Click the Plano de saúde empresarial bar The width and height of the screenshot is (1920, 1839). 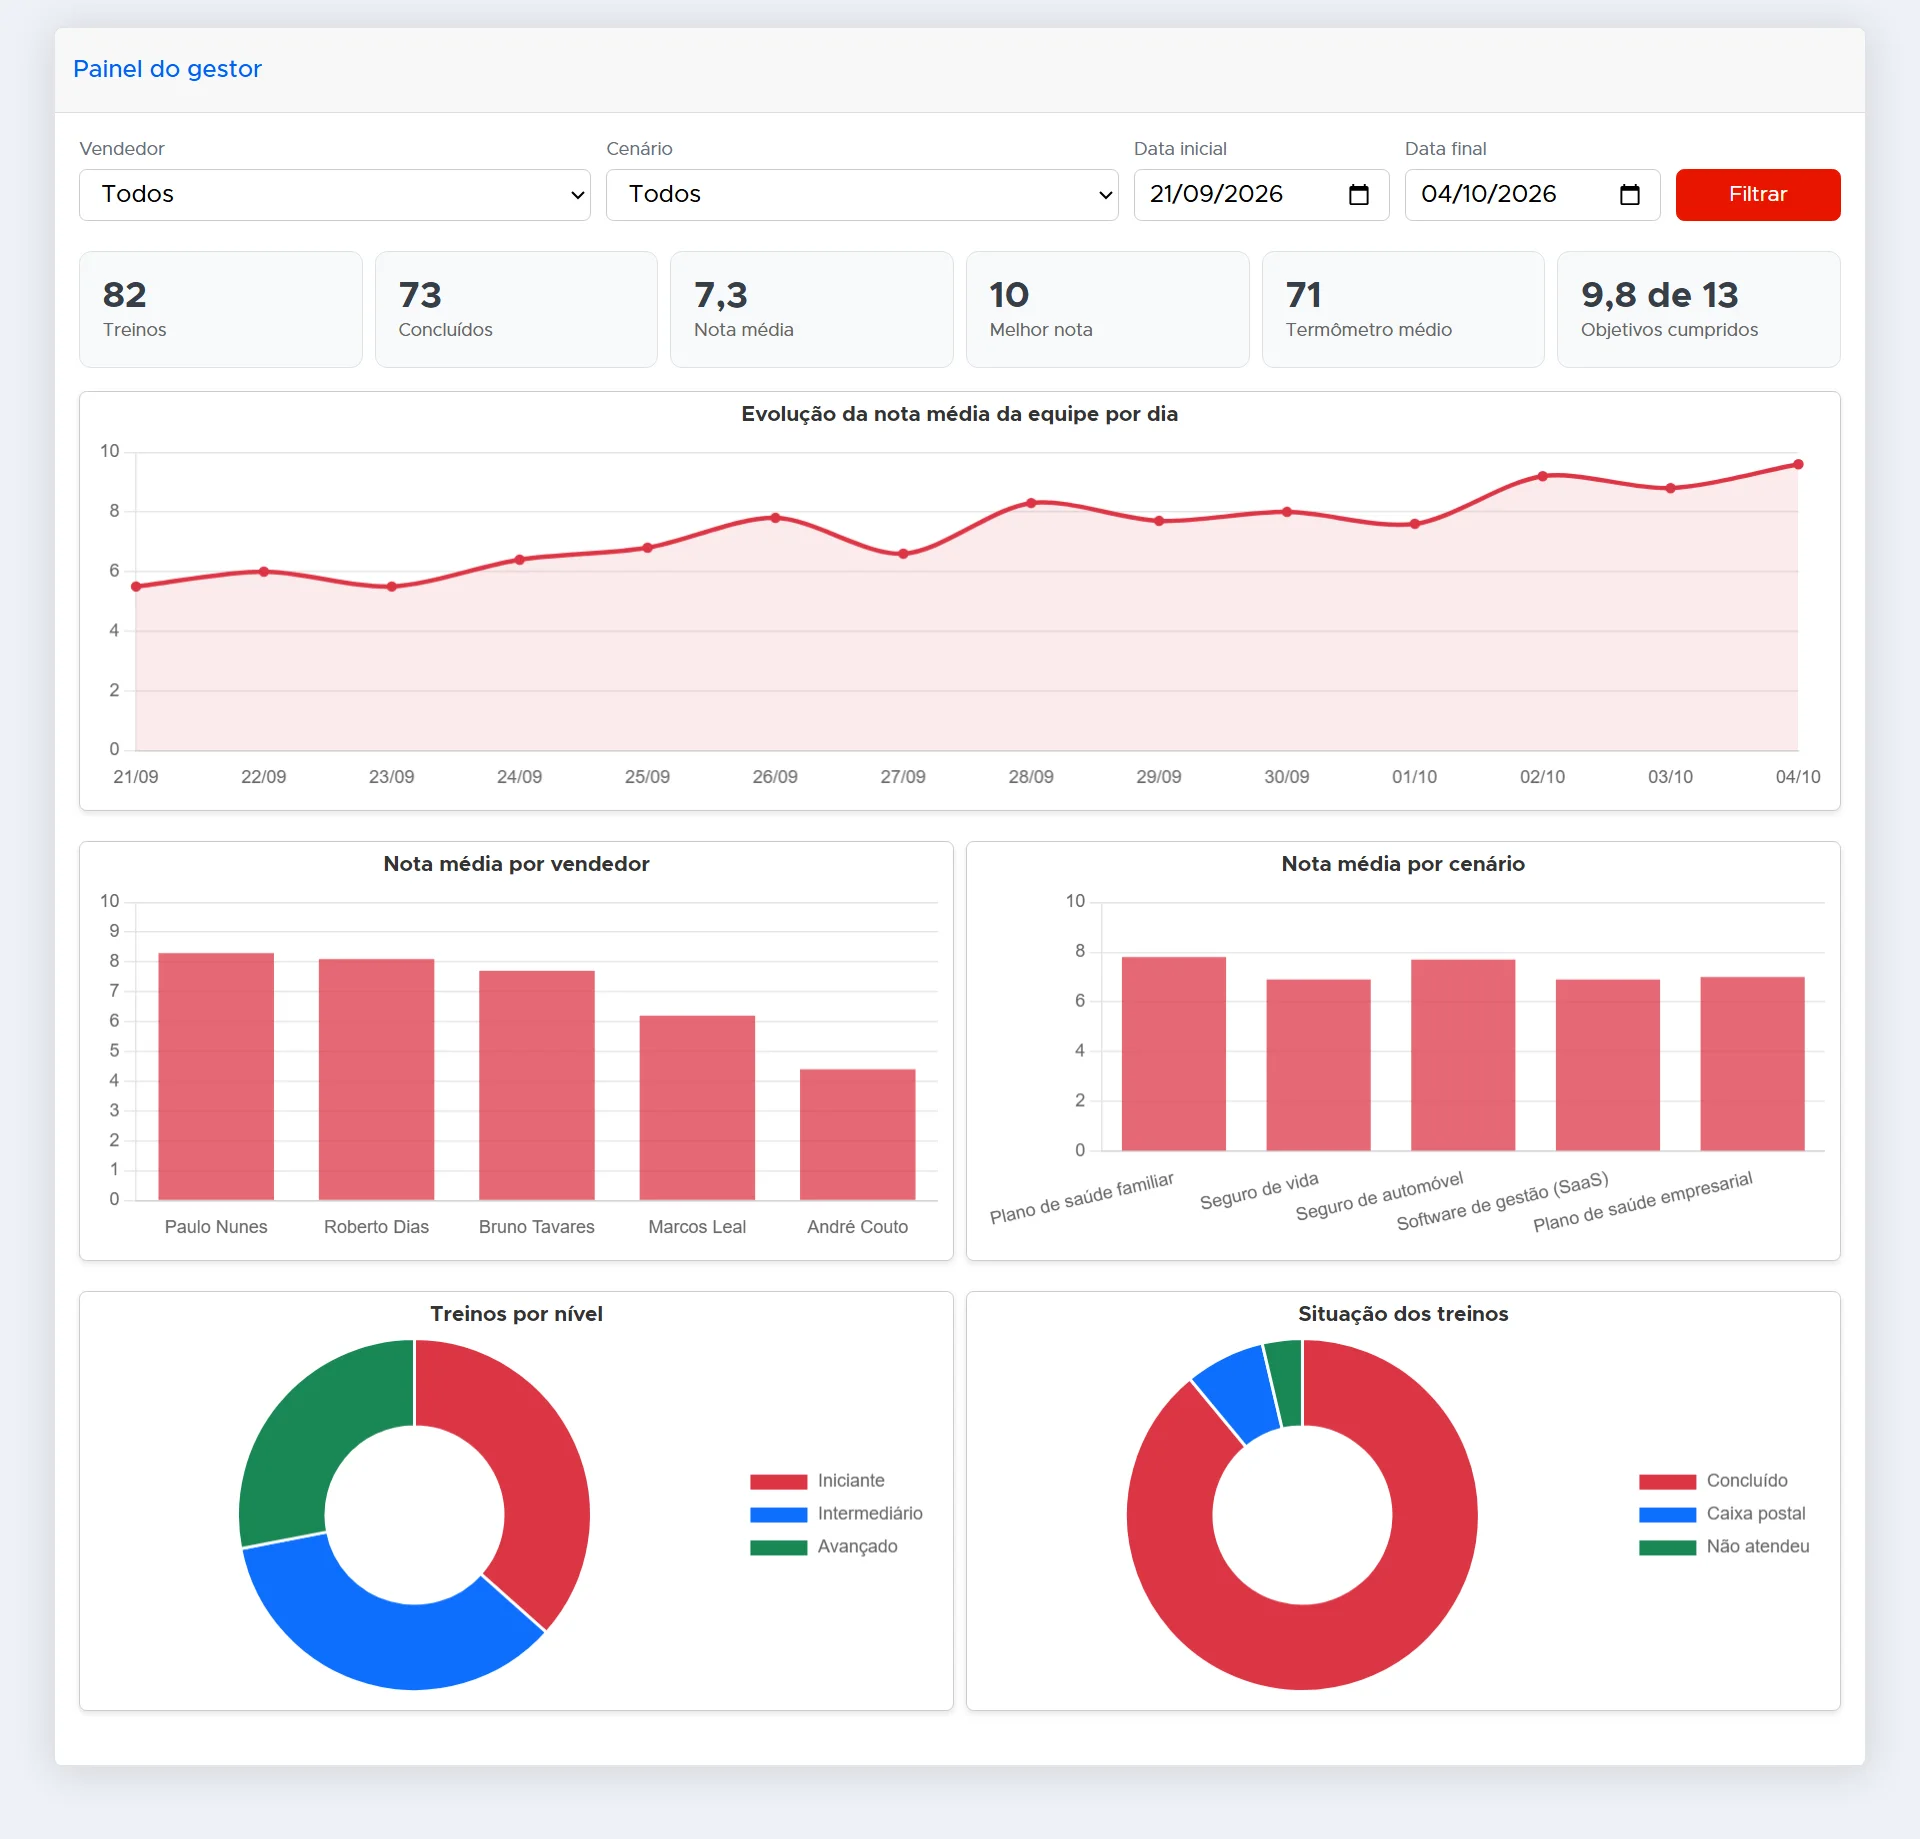point(1752,1064)
